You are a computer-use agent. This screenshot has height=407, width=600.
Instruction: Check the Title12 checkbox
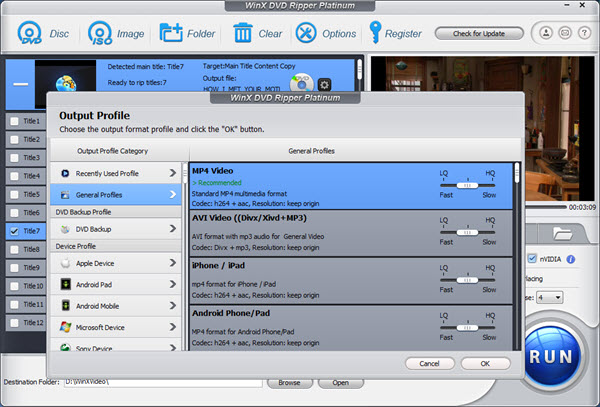point(14,322)
